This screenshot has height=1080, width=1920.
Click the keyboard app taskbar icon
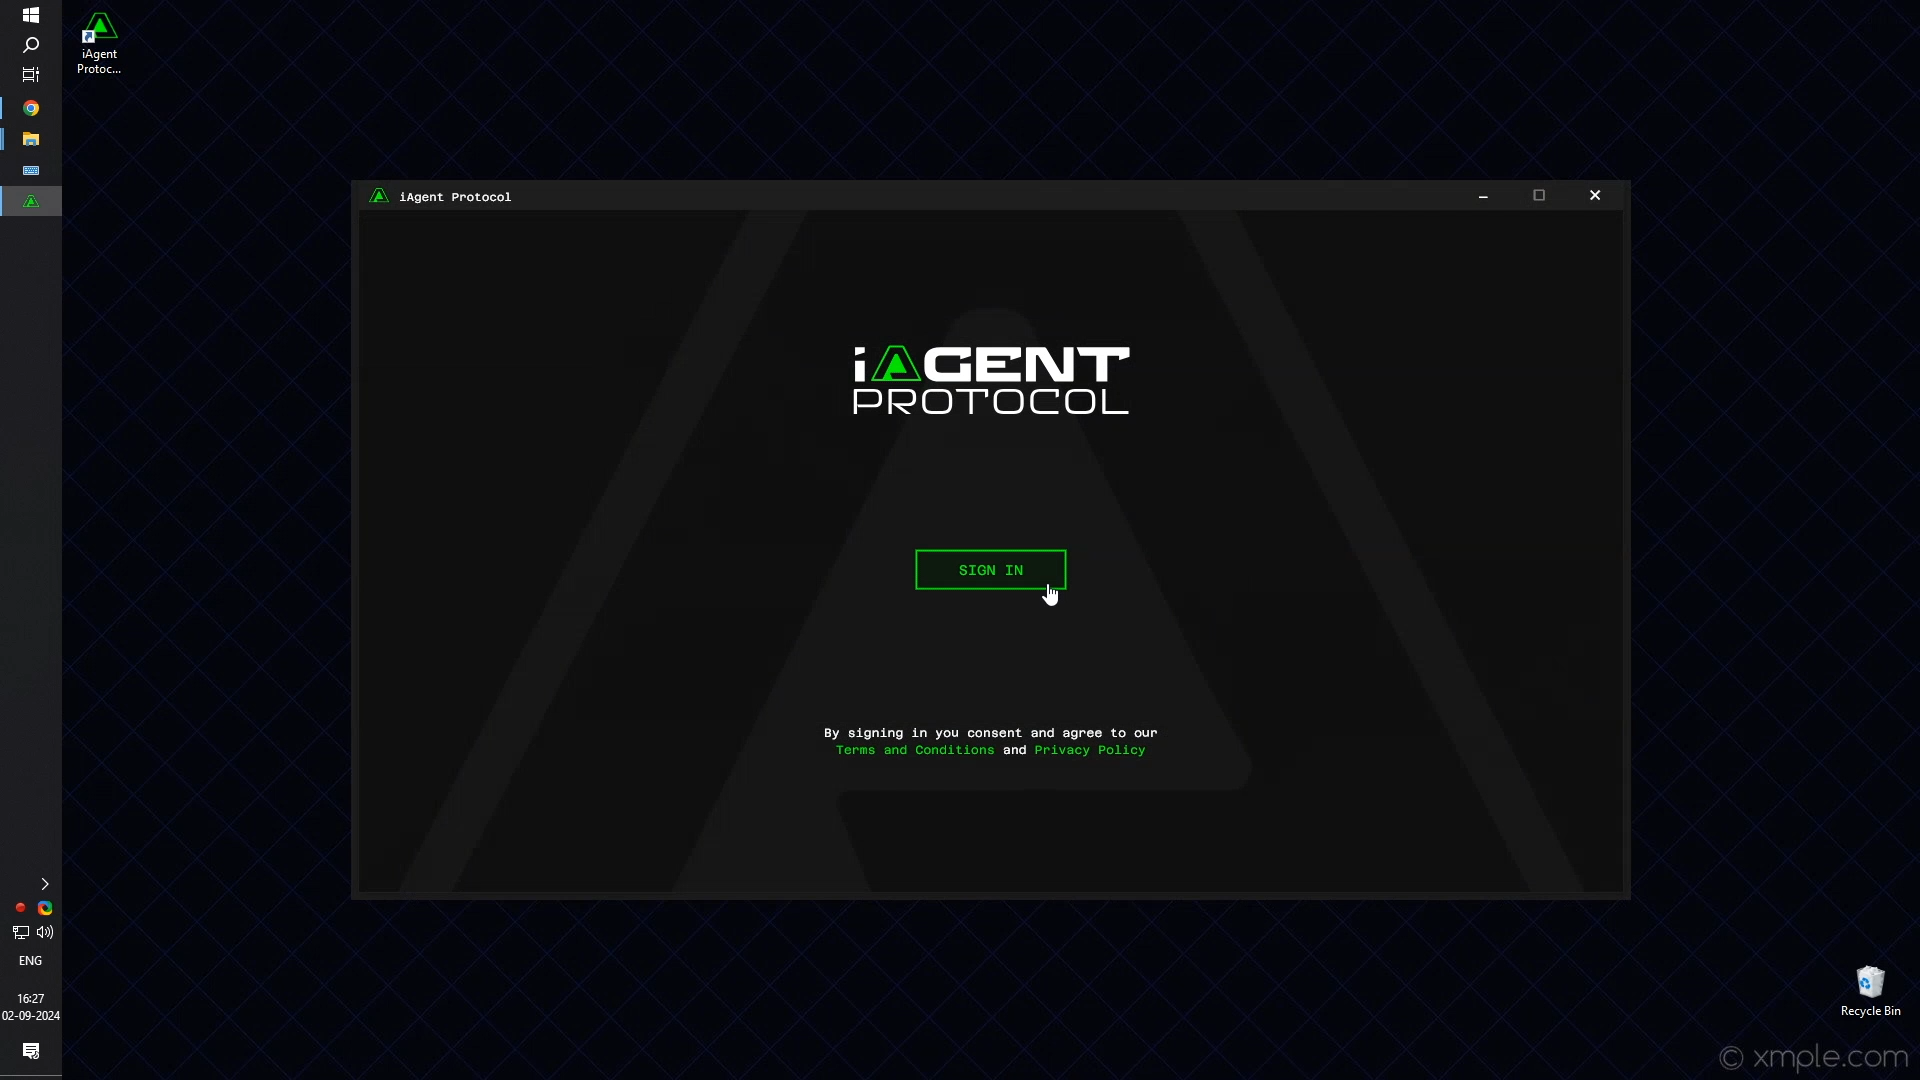(31, 170)
